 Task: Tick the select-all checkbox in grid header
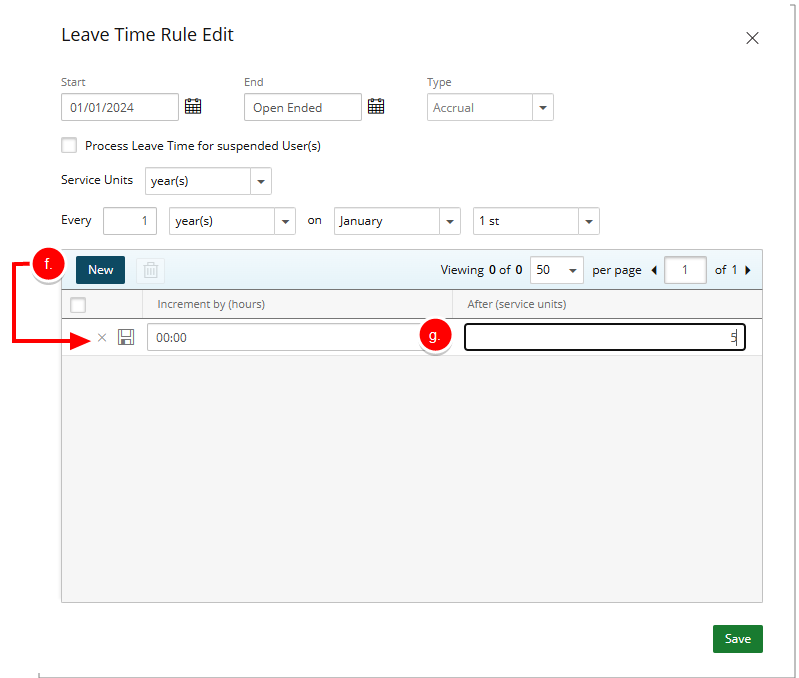pos(78,305)
